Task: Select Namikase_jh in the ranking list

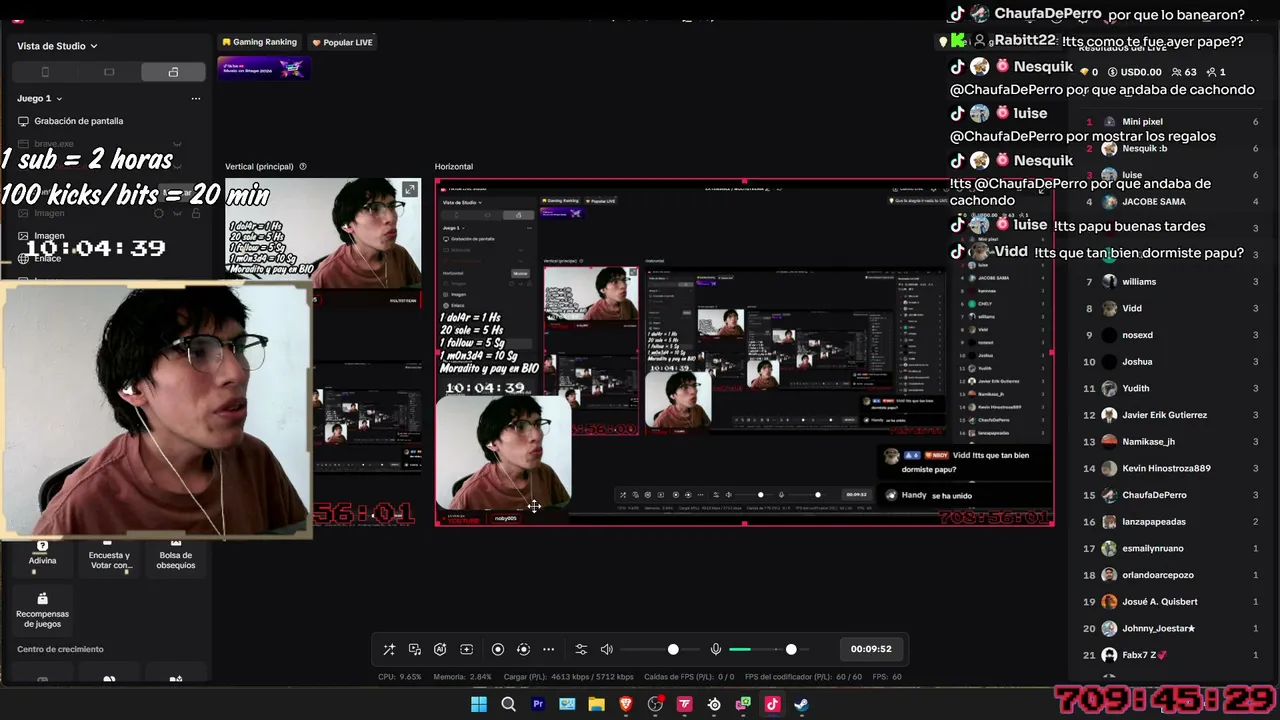Action: (1172, 442)
